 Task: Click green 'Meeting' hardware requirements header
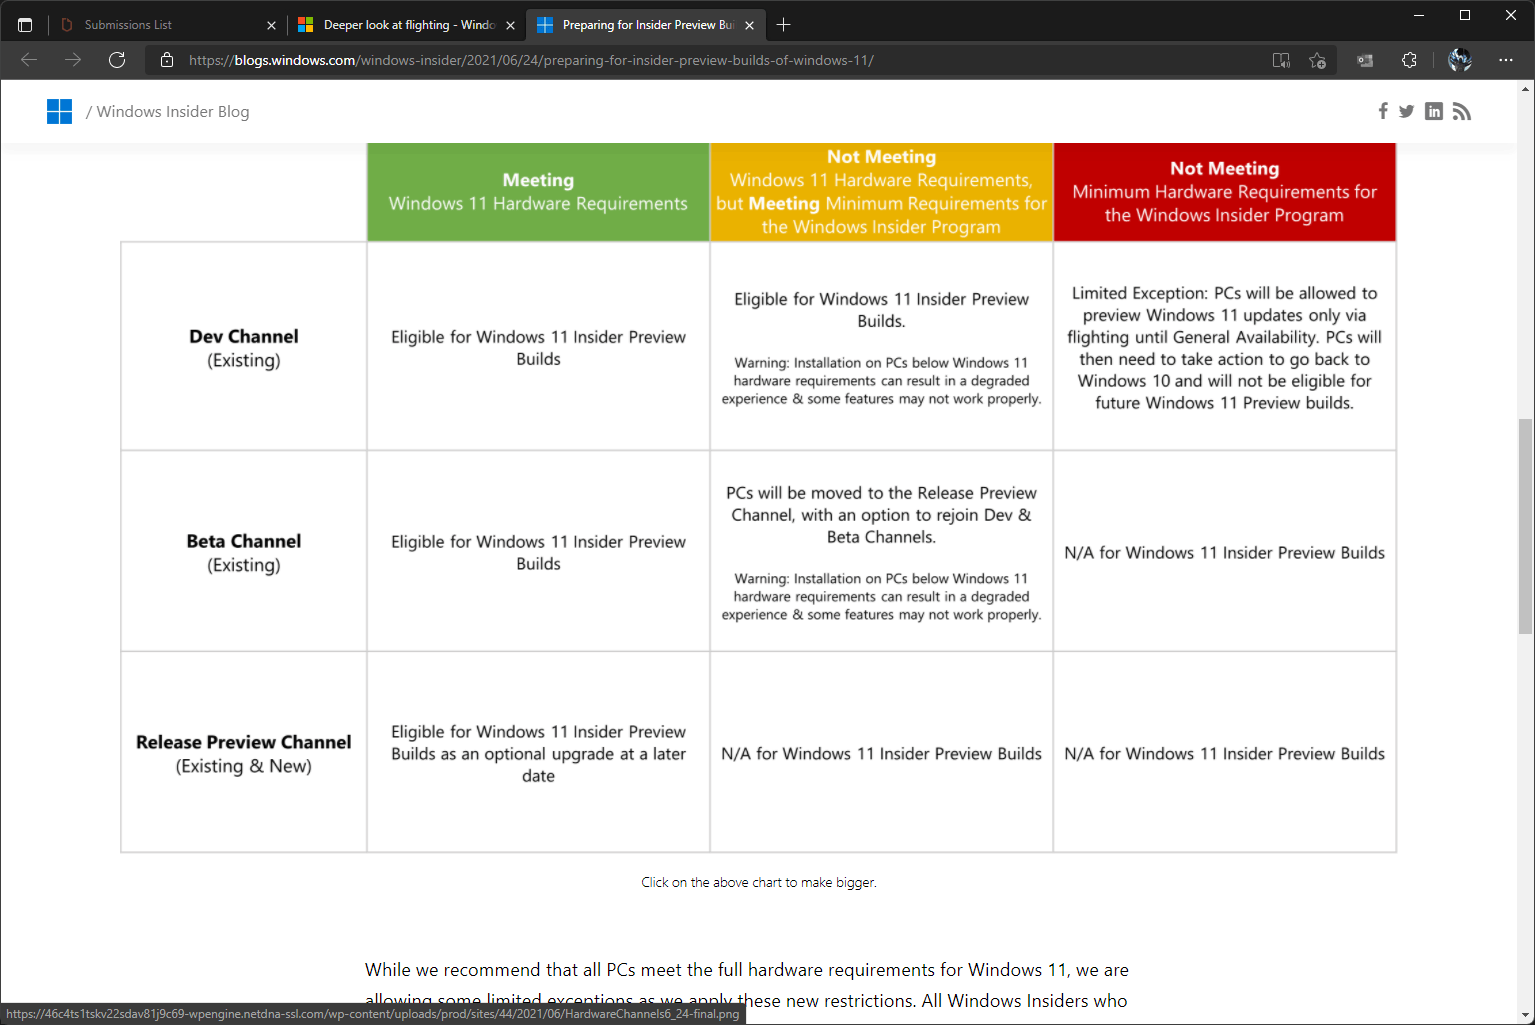tap(538, 192)
